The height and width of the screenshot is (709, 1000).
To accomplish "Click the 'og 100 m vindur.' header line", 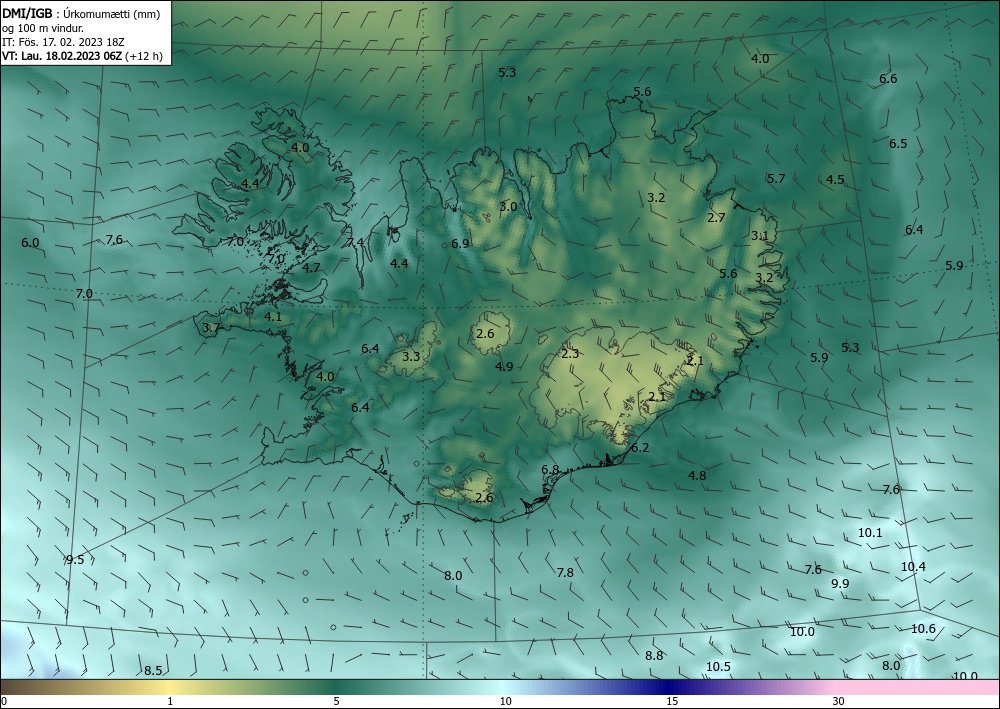I will (43, 28).
